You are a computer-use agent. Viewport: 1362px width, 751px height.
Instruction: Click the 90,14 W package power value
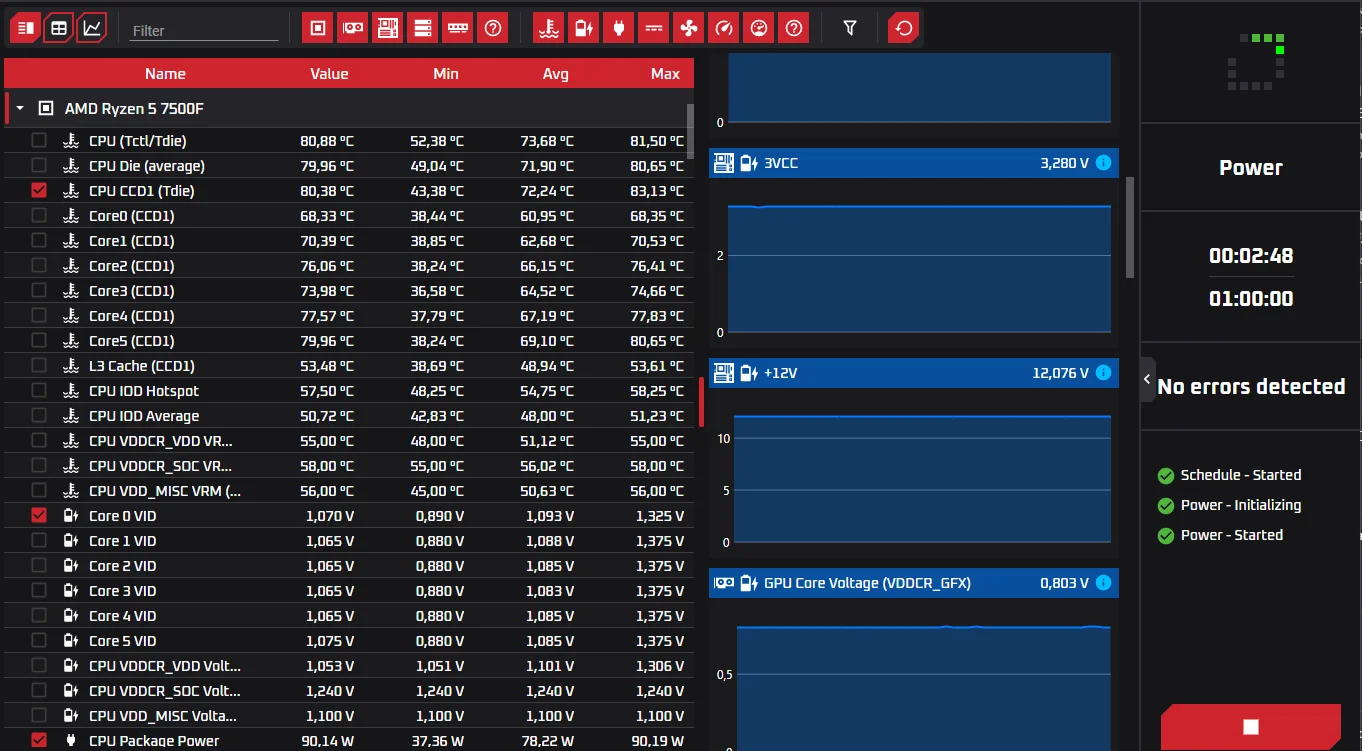329,741
